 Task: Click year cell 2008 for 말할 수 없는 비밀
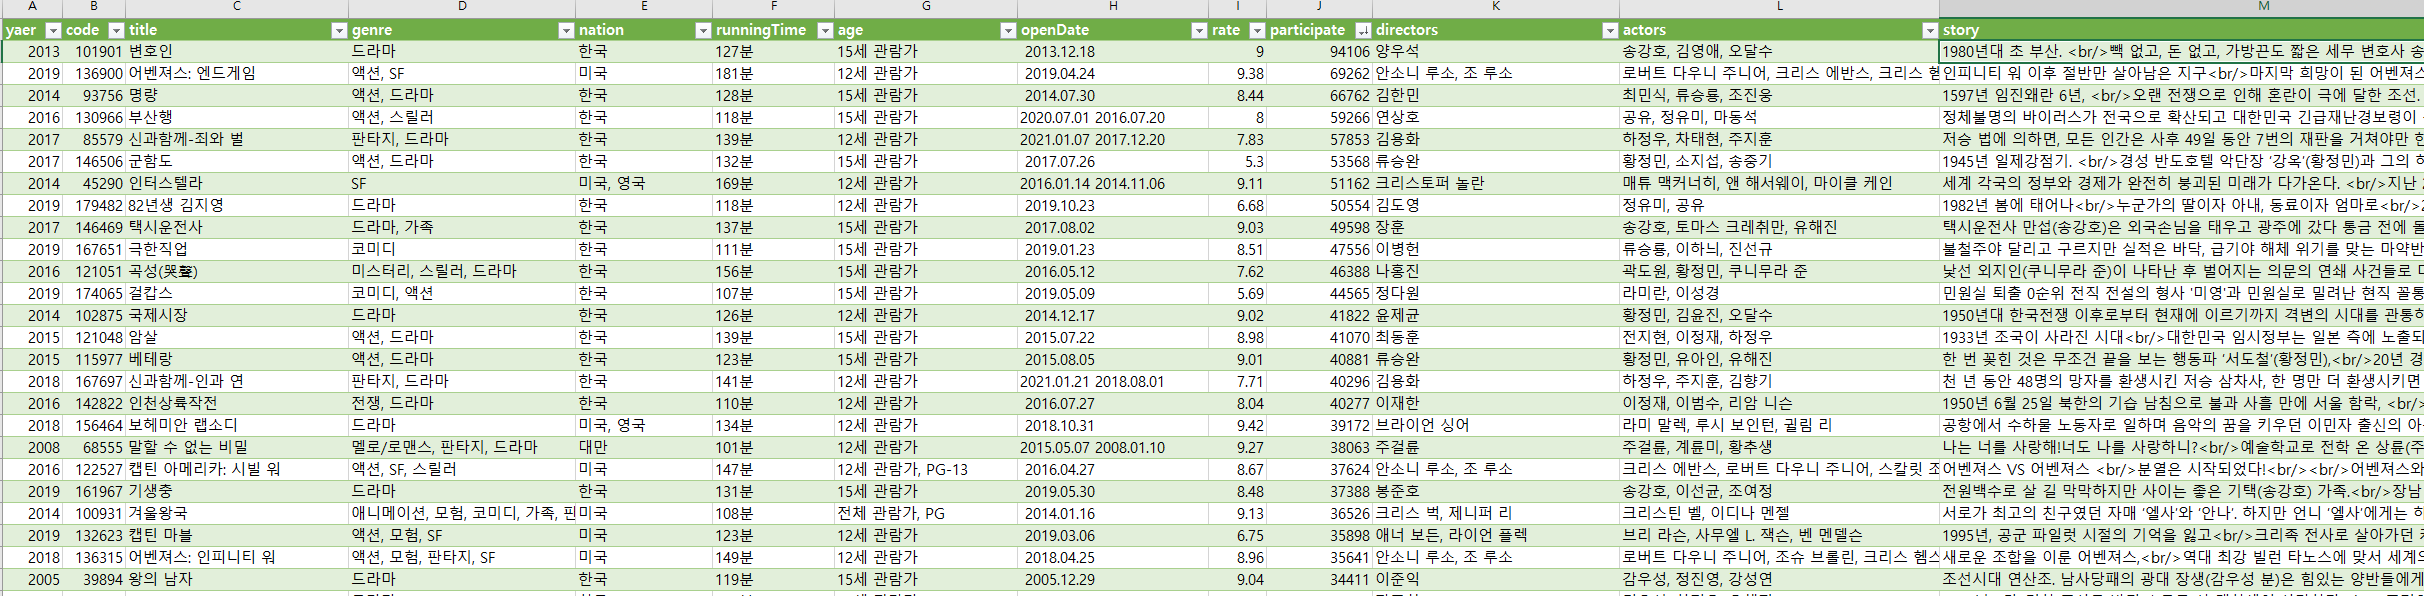(x=32, y=447)
